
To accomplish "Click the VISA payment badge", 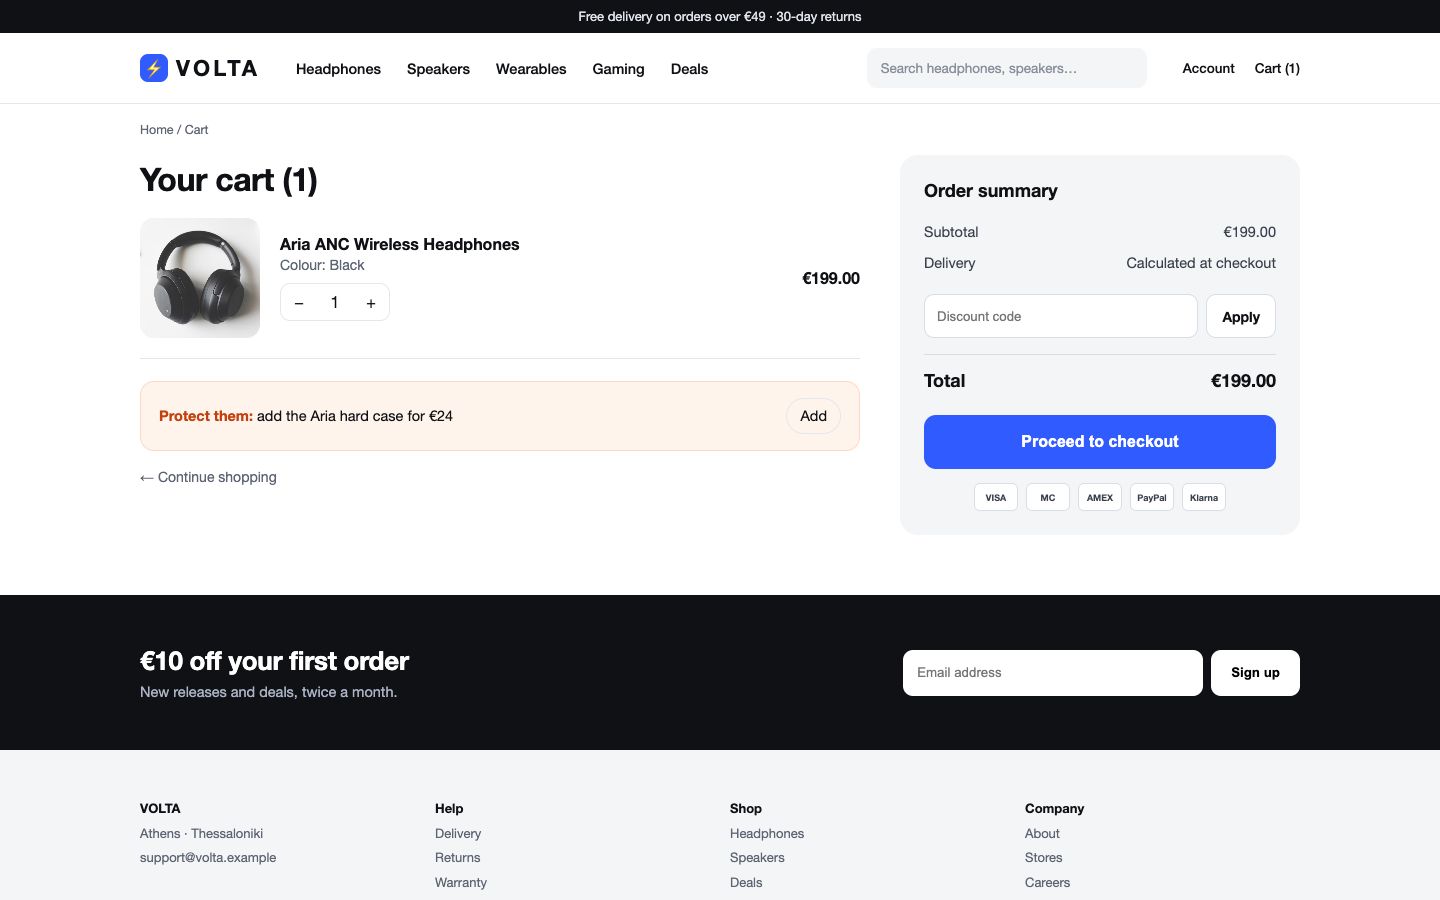I will tap(996, 497).
